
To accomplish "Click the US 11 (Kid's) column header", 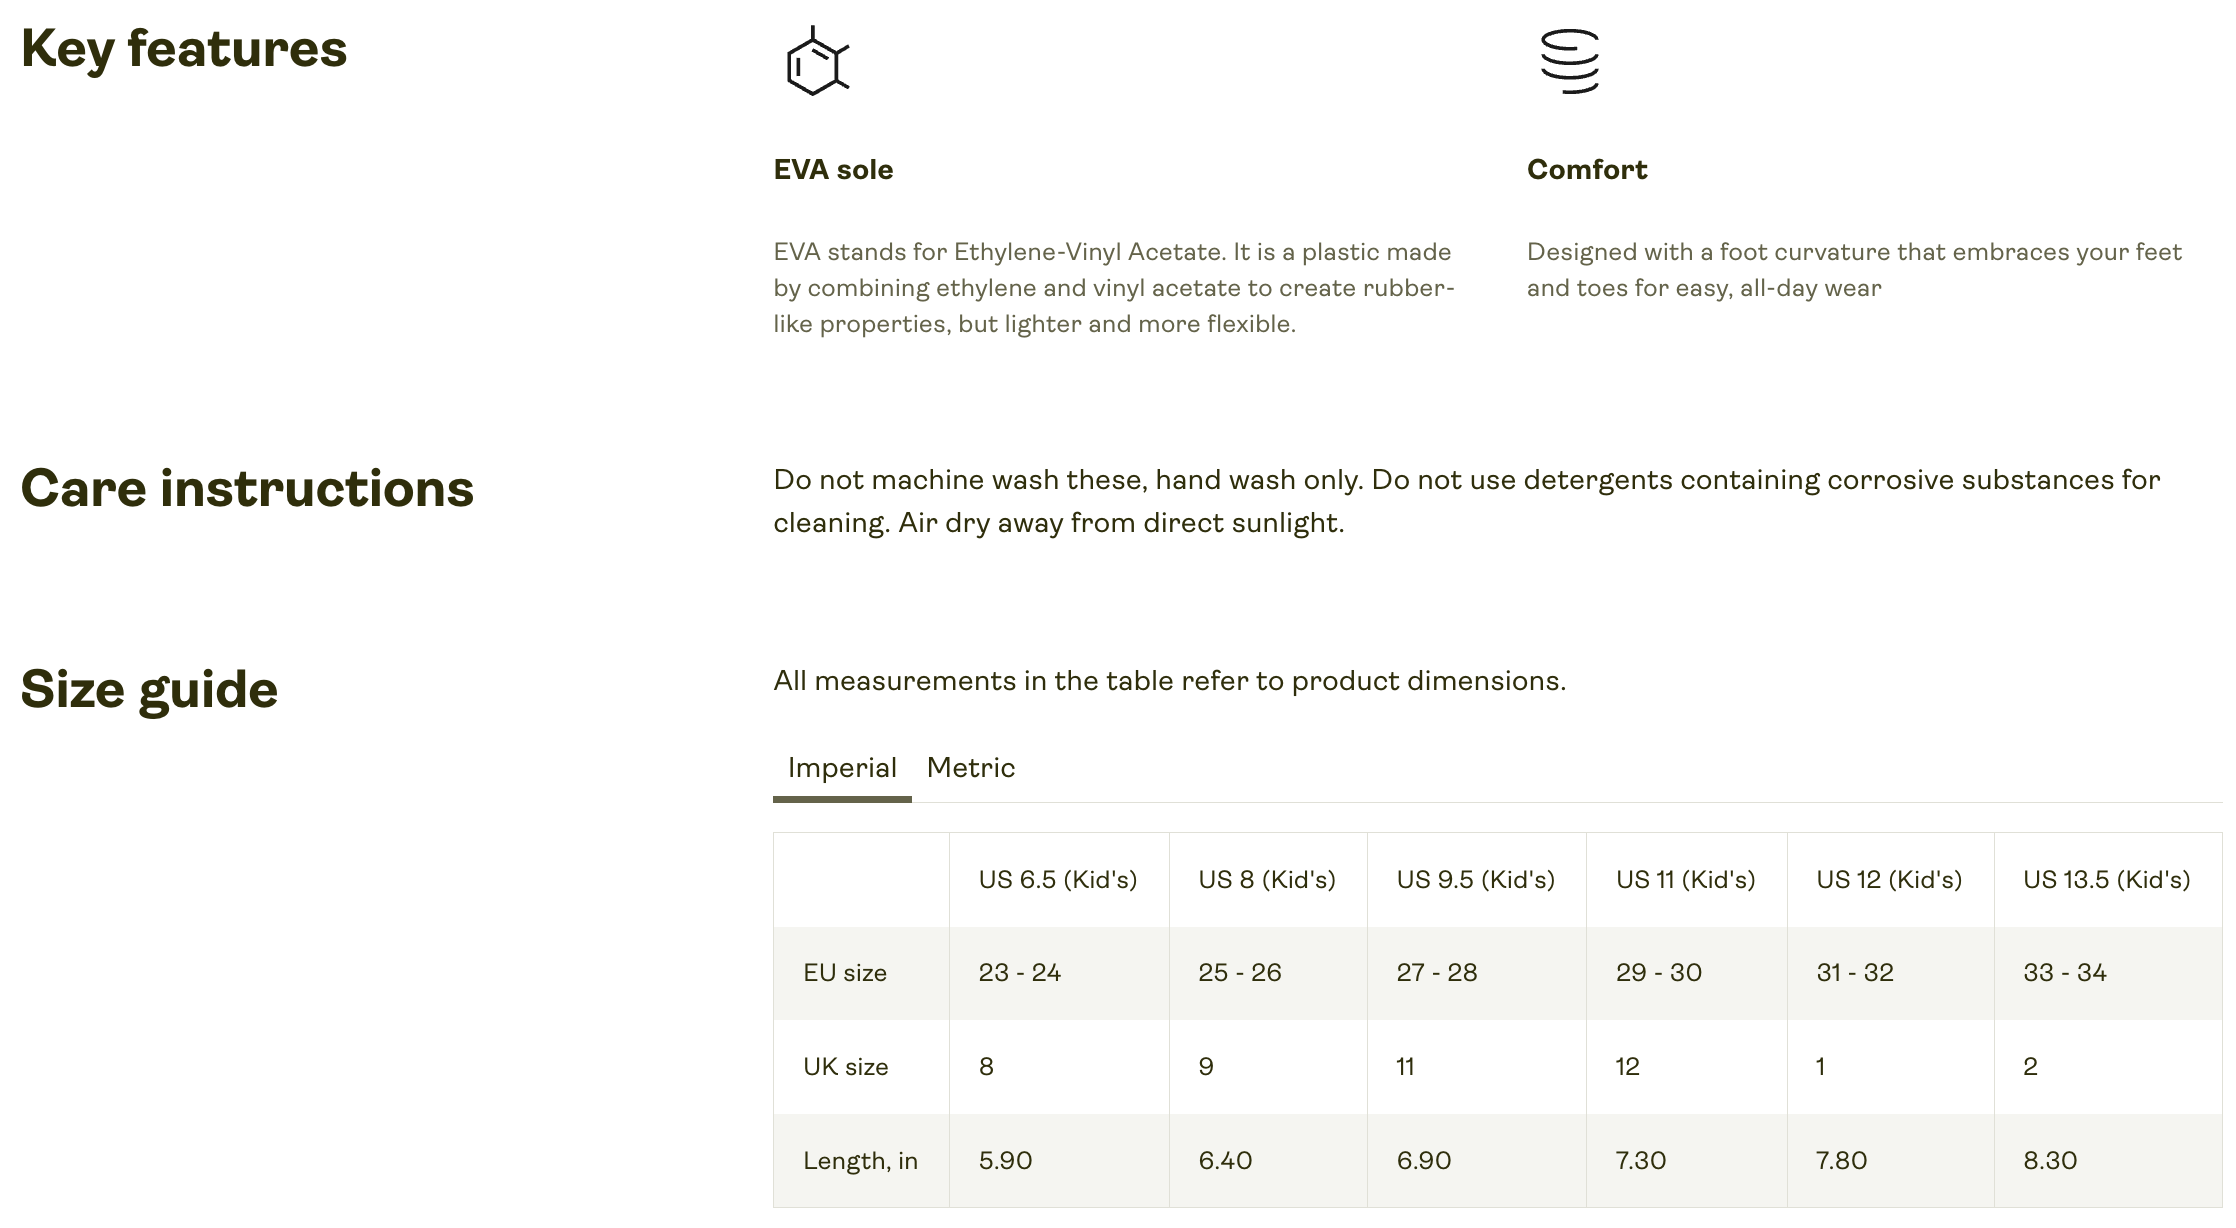I will 1685,880.
